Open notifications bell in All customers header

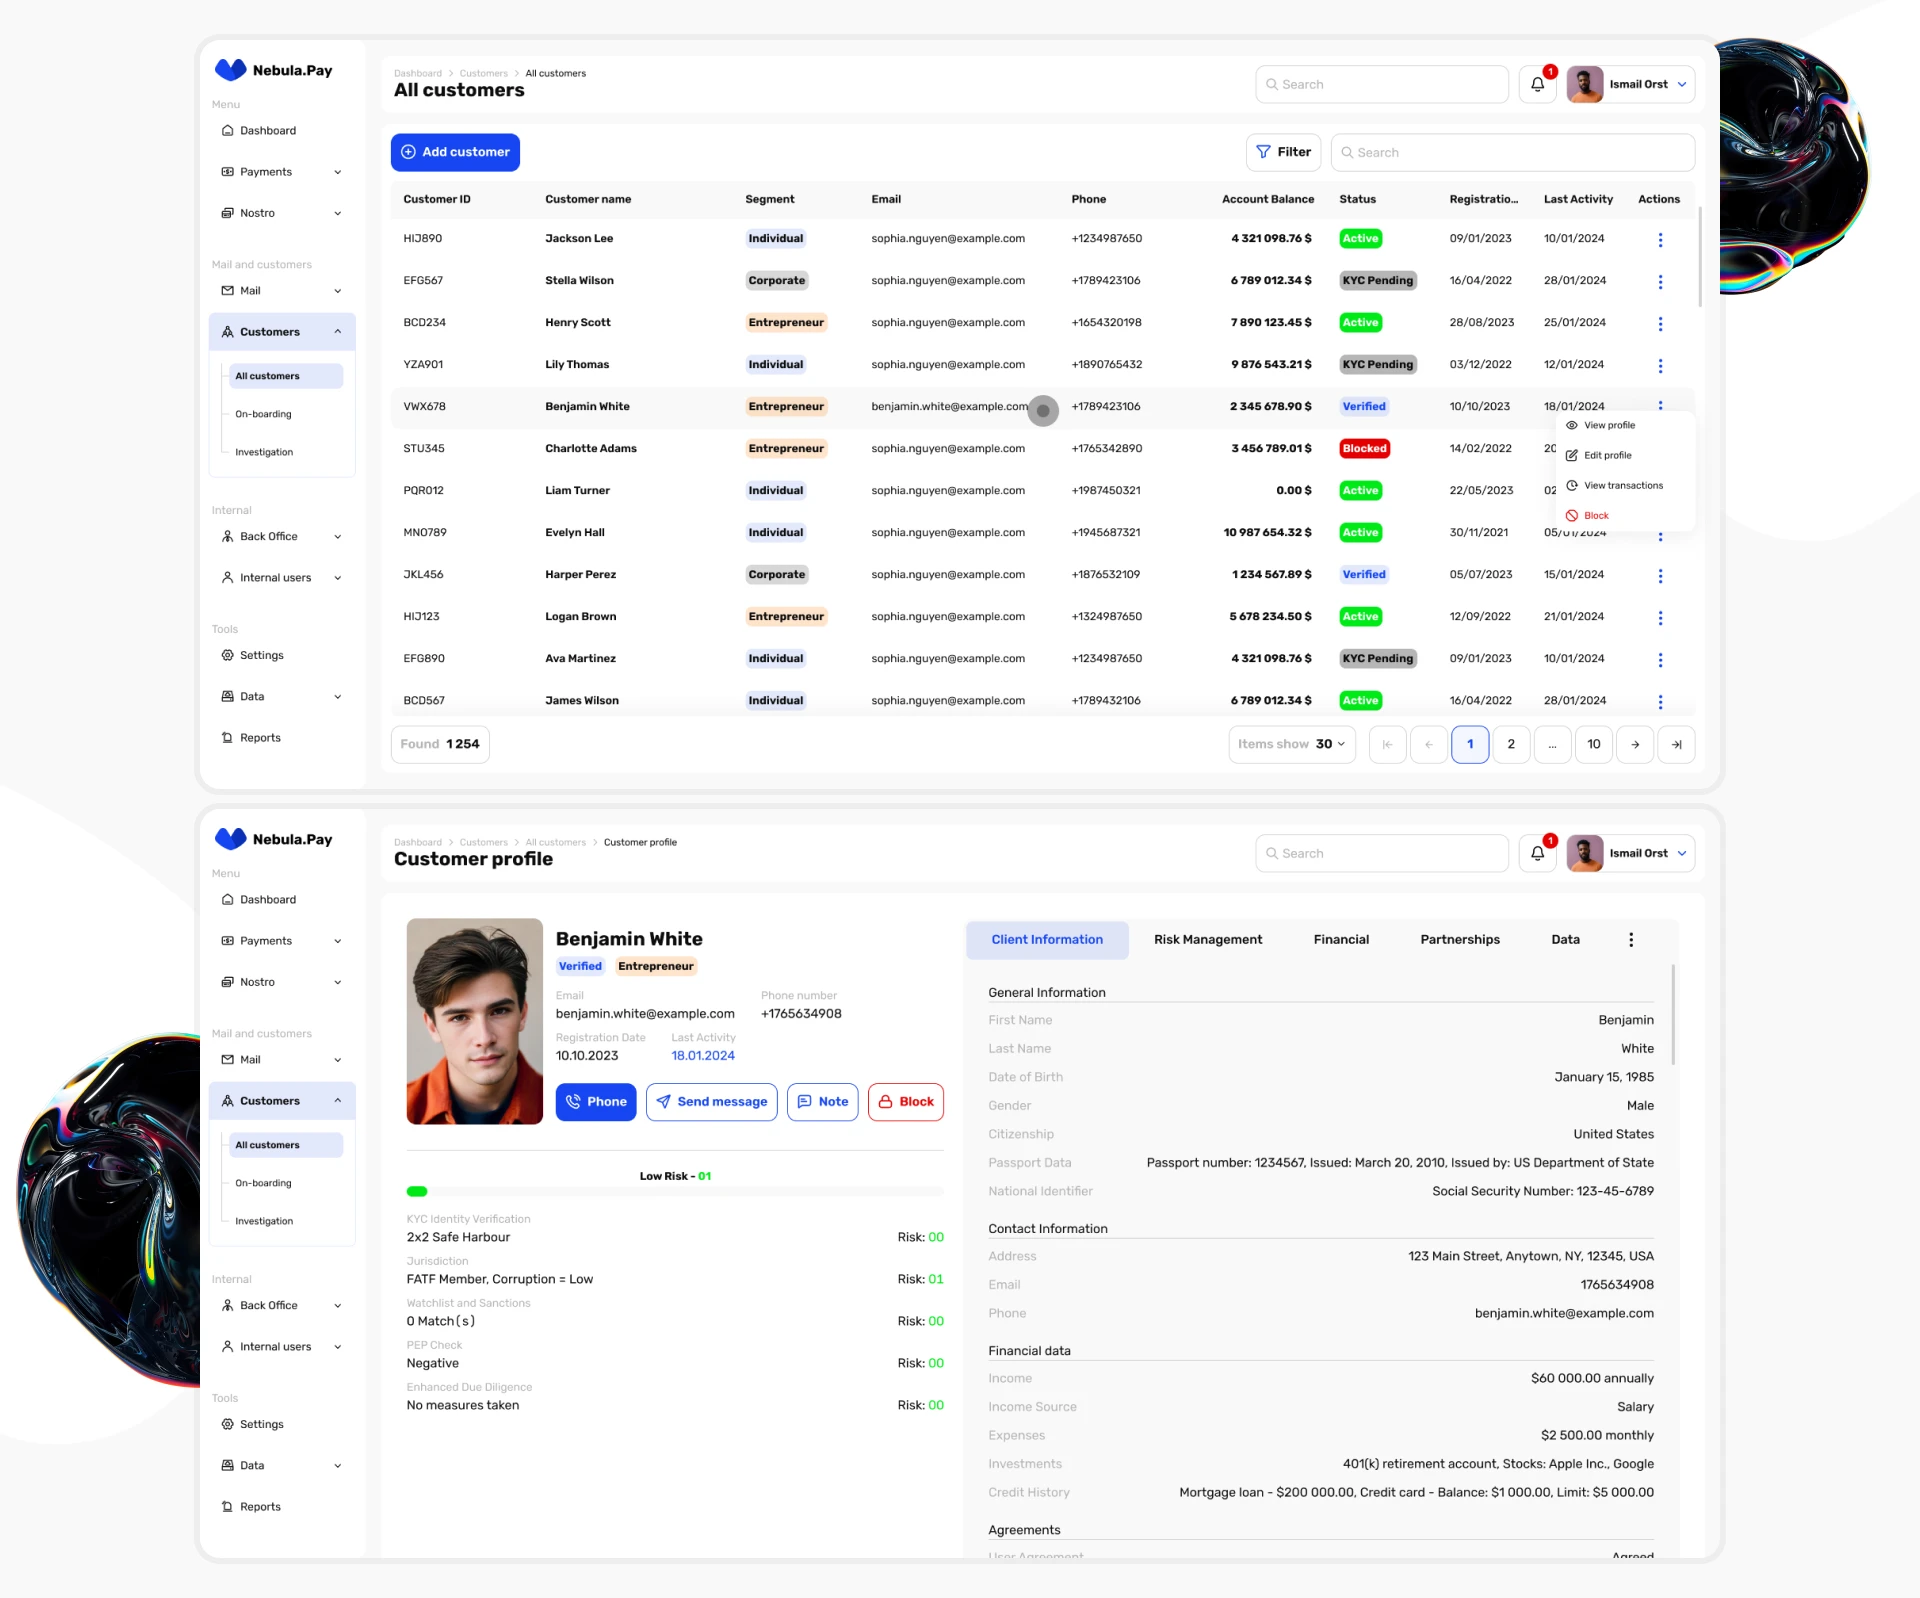coord(1537,85)
